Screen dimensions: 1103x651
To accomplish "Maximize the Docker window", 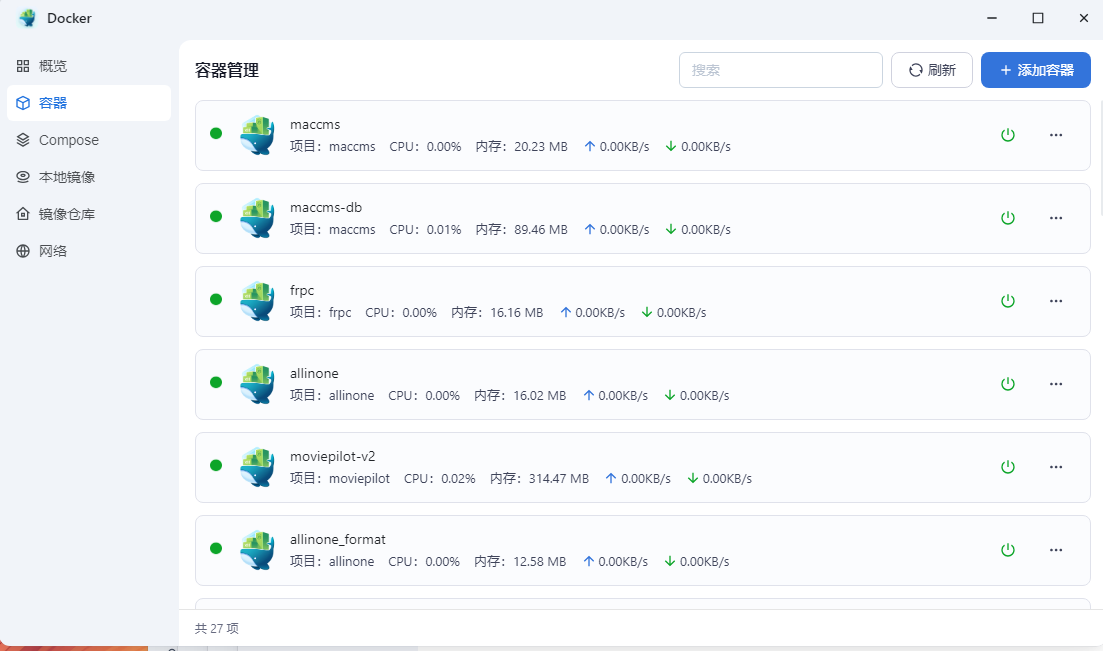I will pyautogui.click(x=1038, y=18).
